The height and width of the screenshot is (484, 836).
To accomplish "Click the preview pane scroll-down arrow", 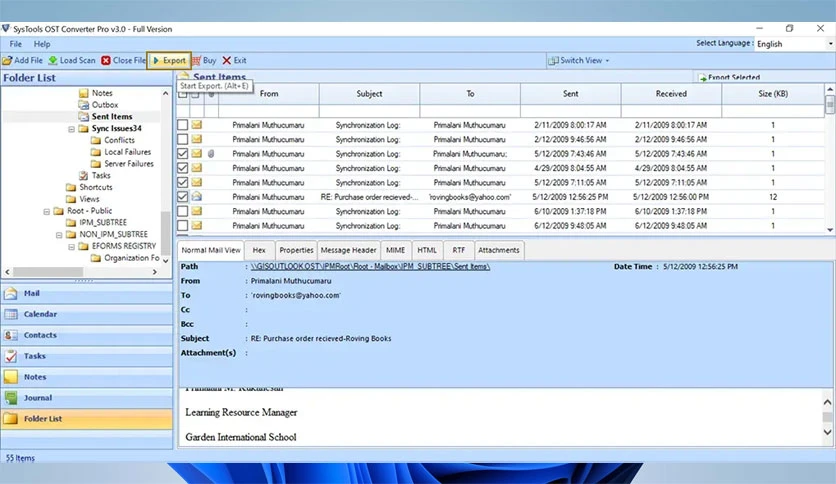I will pos(827,432).
